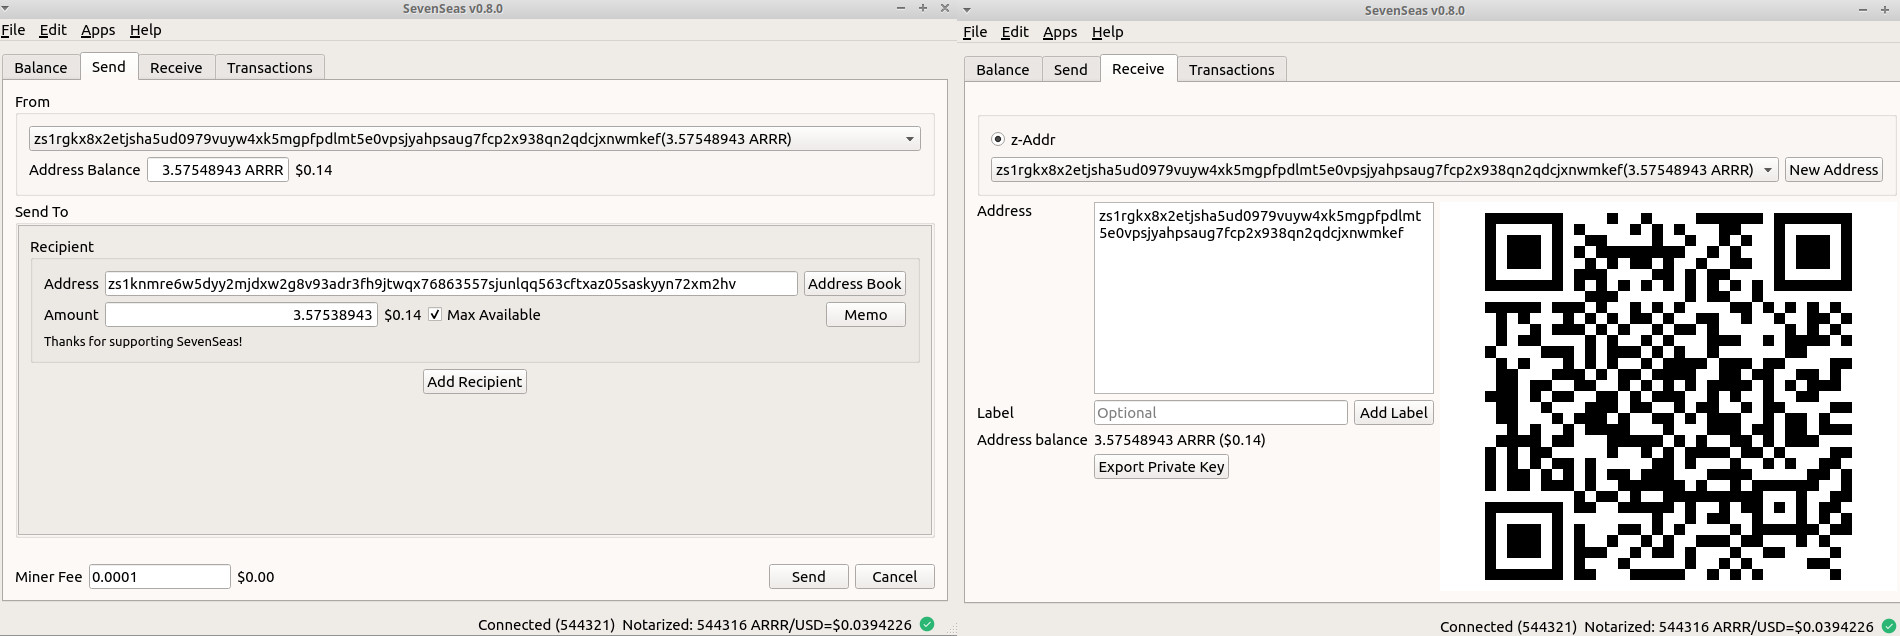Open Help menu in right window
The width and height of the screenshot is (1900, 636).
click(1108, 32)
